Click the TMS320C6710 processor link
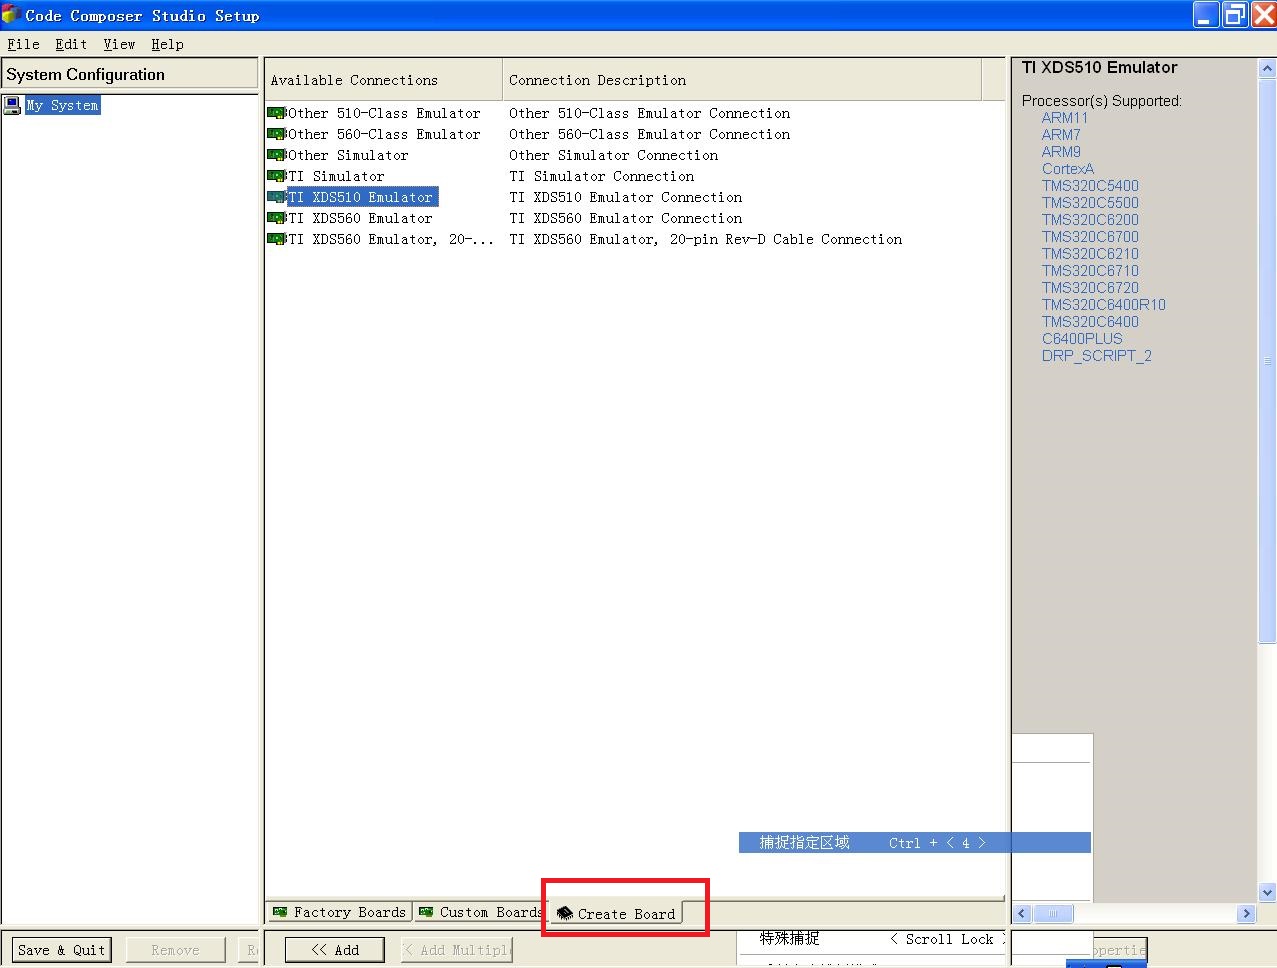 tap(1090, 271)
